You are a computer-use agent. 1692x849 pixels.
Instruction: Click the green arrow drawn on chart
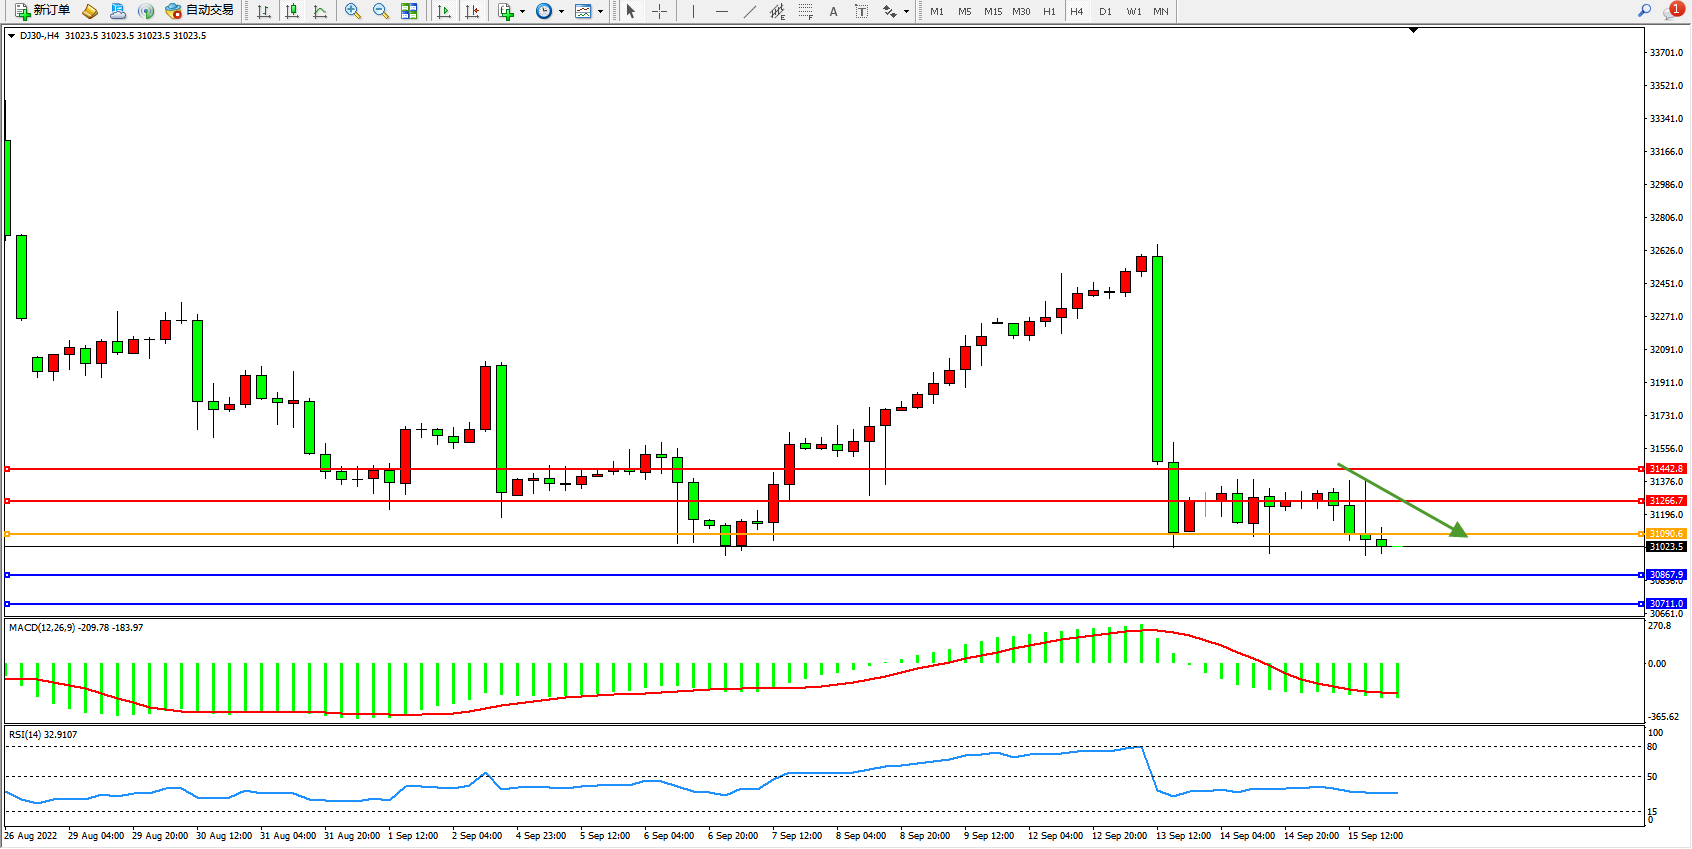pos(1402,500)
